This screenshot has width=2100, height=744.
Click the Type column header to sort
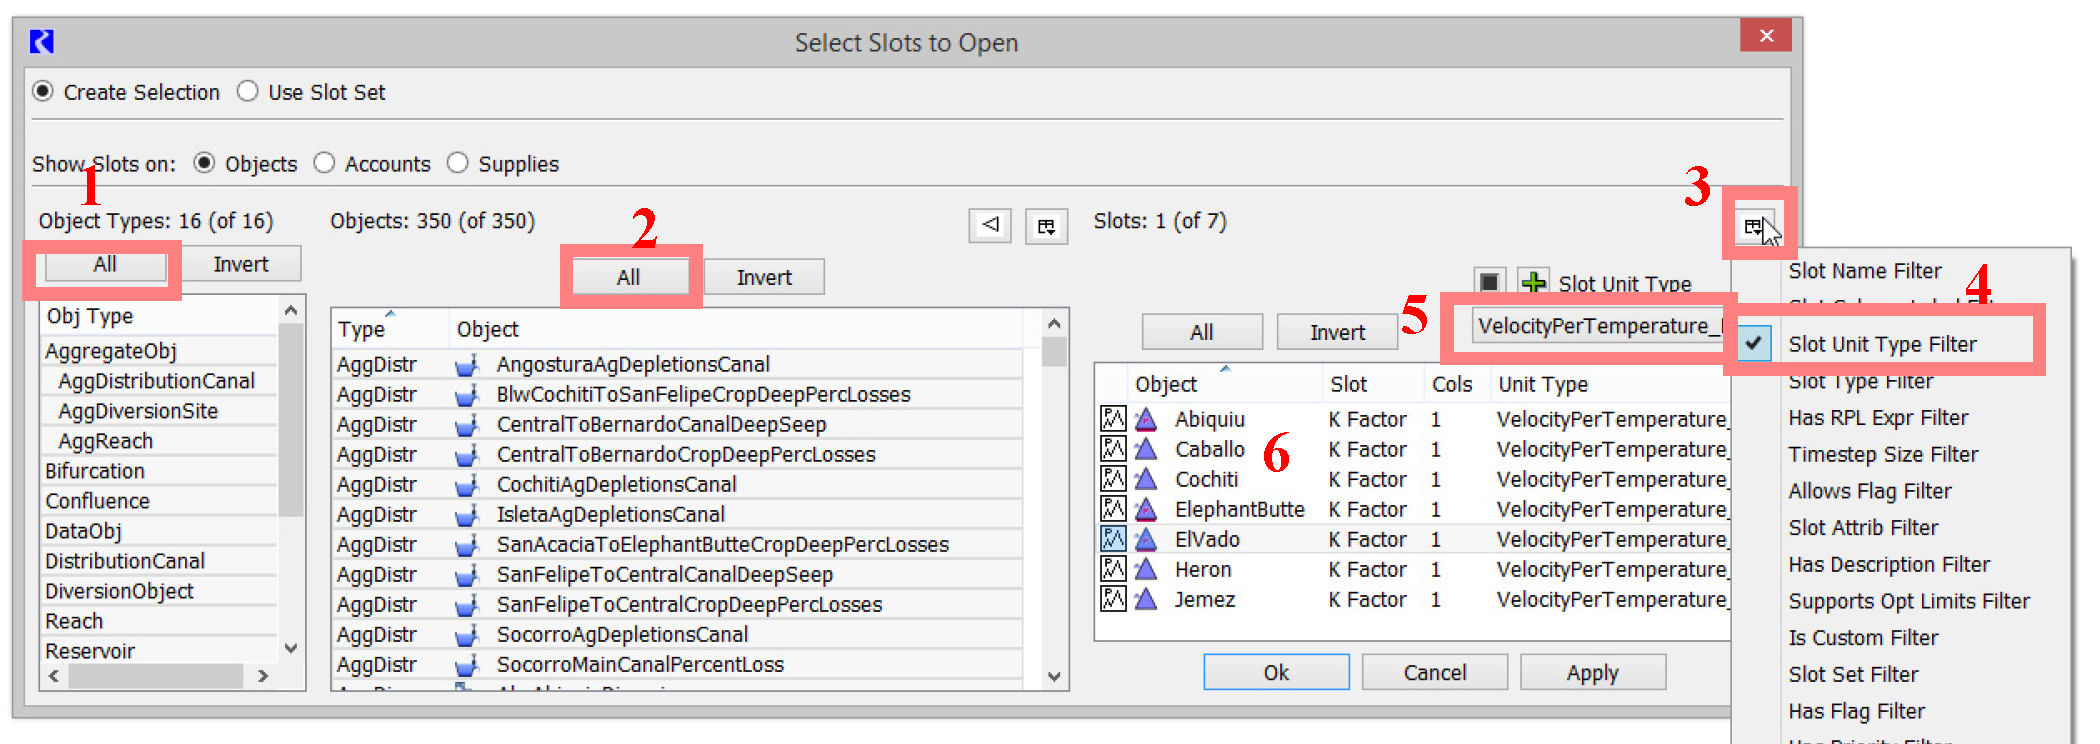[x=362, y=329]
